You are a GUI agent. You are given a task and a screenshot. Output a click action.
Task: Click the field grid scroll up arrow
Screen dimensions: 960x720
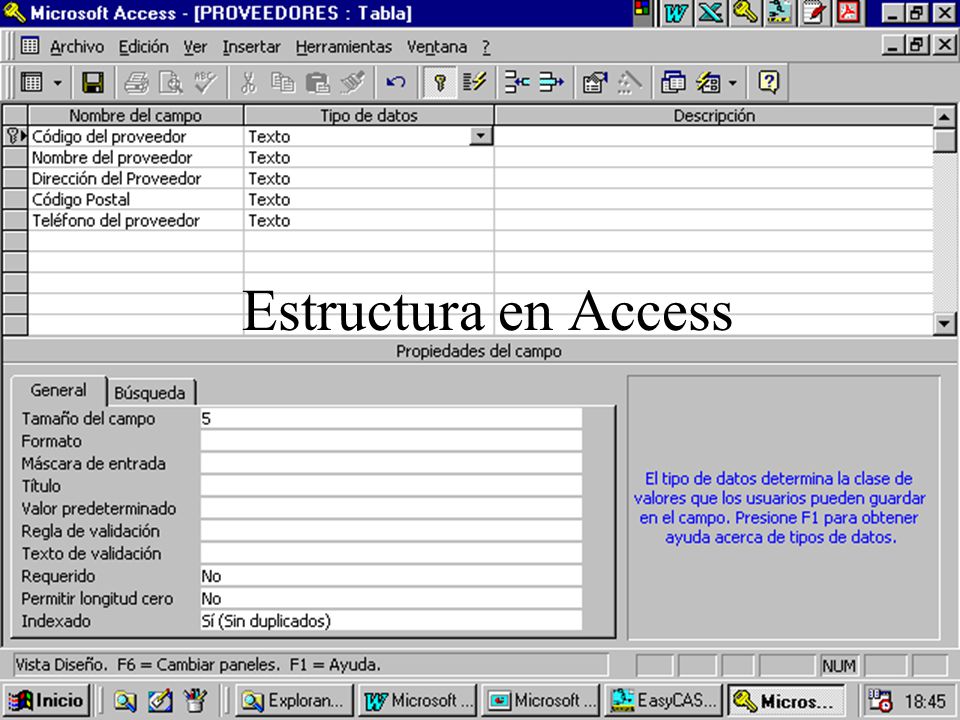(944, 116)
